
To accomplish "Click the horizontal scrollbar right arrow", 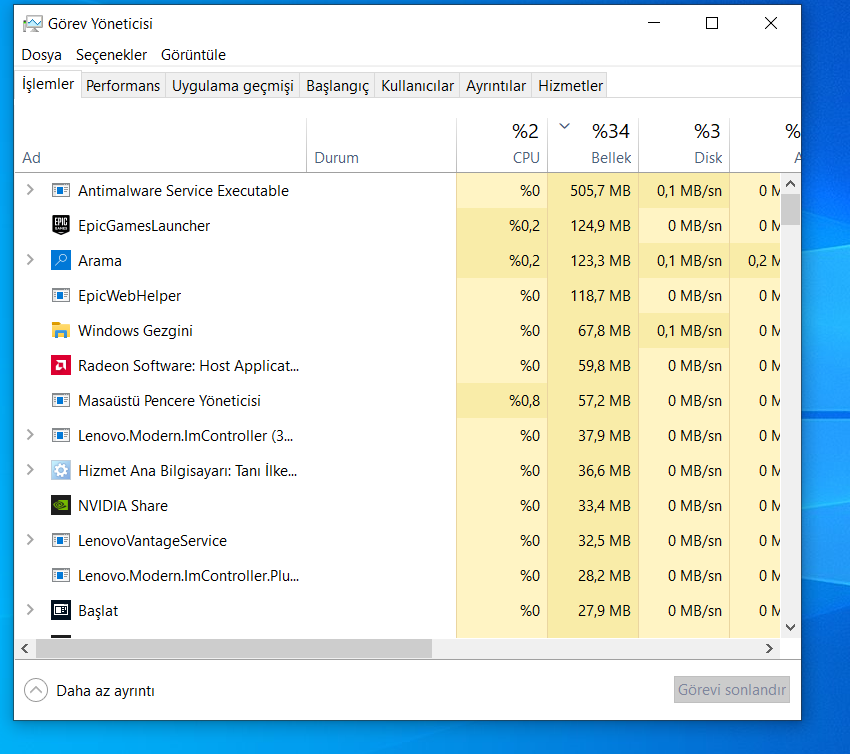I will pyautogui.click(x=769, y=648).
